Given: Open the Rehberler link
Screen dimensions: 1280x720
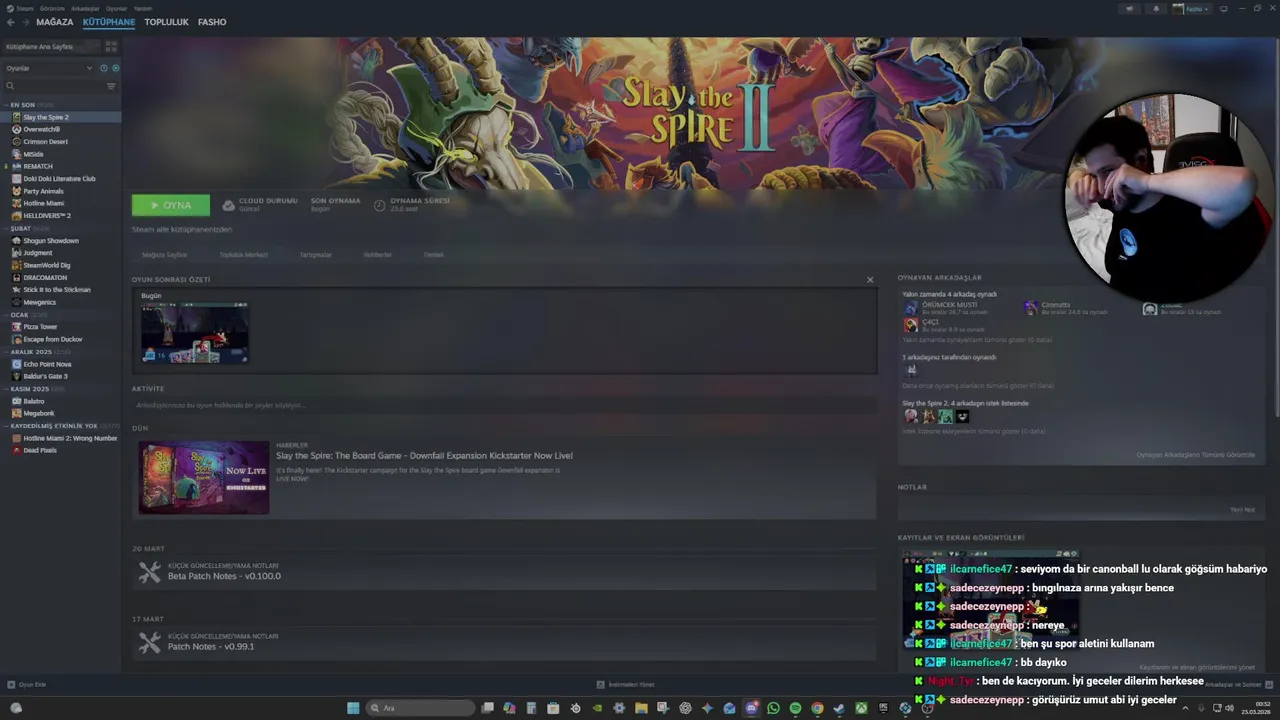Looking at the screenshot, I should tap(377, 255).
